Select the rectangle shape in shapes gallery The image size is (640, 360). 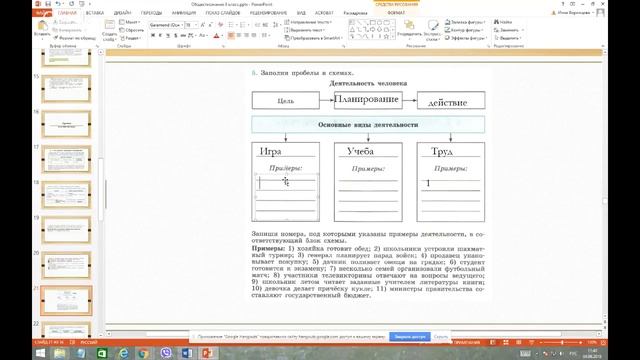[x=373, y=22]
